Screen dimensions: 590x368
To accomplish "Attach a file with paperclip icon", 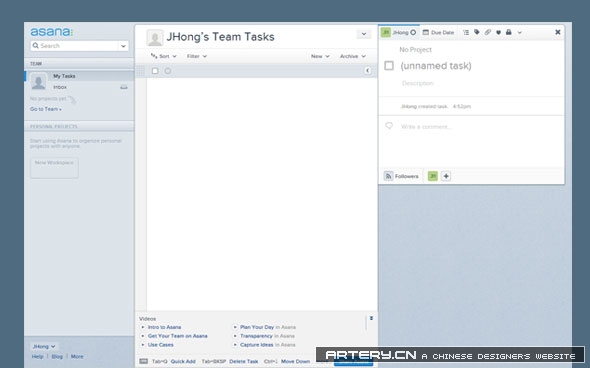I will pos(488,32).
